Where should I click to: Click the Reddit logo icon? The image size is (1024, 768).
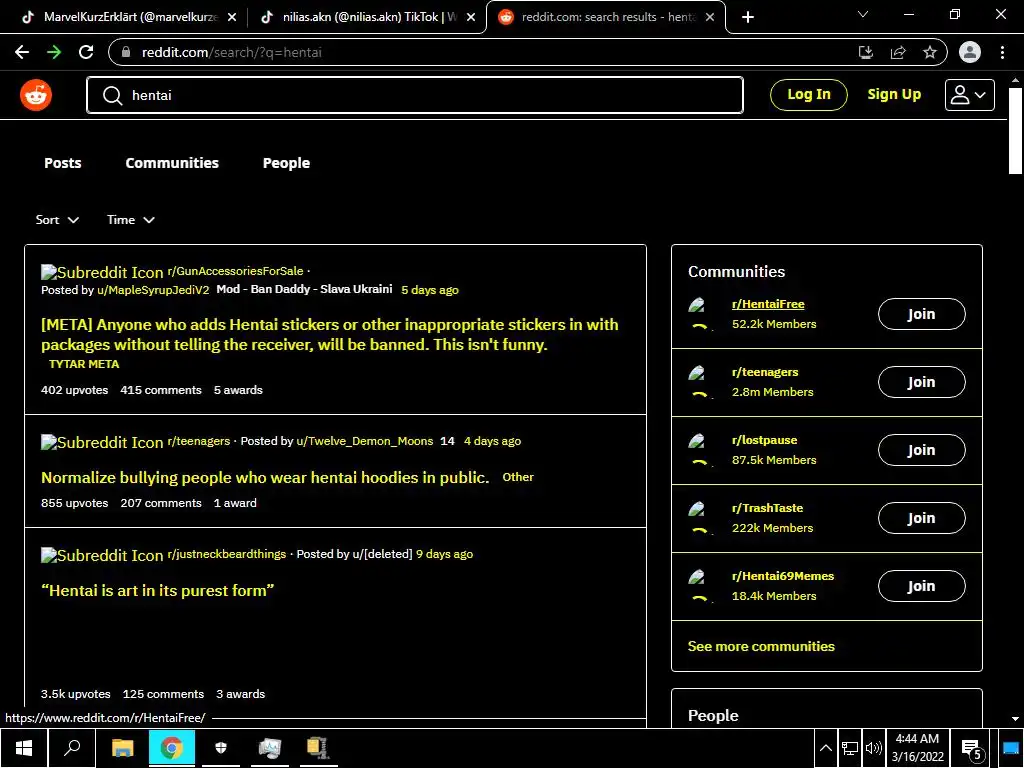pos(36,95)
